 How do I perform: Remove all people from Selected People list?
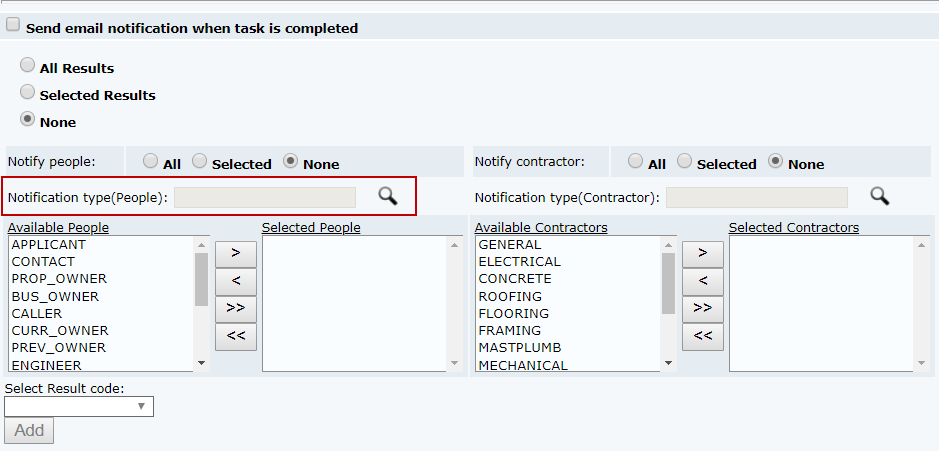[236, 335]
